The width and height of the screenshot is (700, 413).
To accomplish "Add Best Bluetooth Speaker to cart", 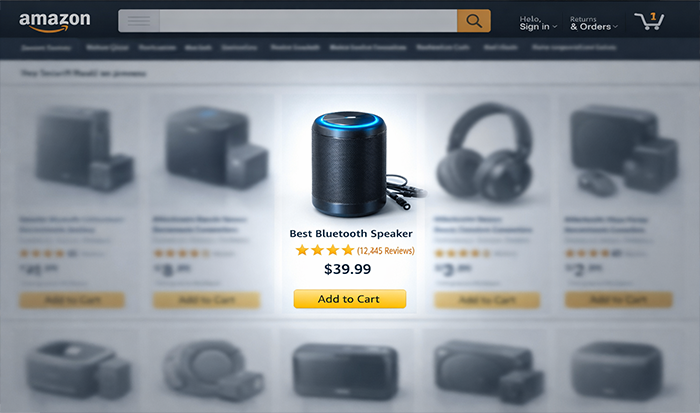I will point(350,299).
